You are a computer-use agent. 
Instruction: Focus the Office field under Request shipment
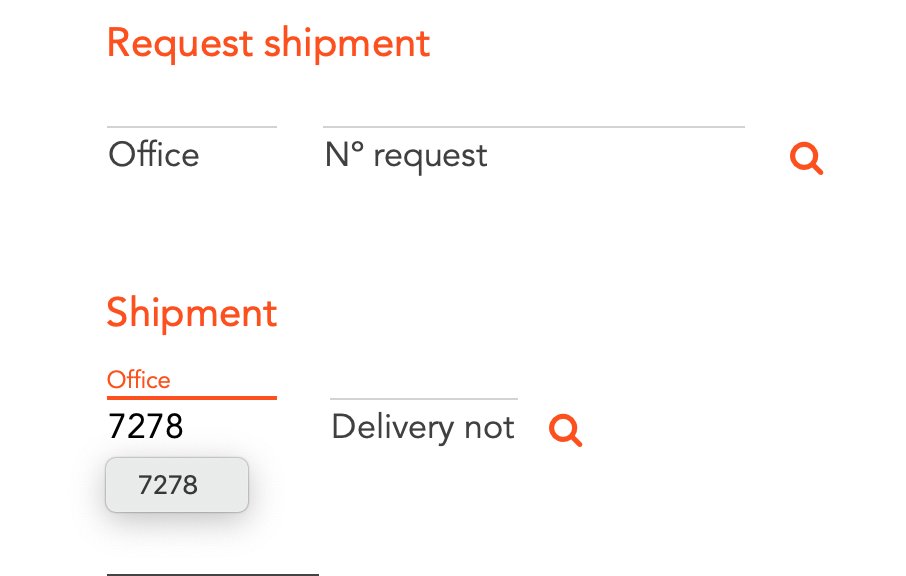pos(191,155)
